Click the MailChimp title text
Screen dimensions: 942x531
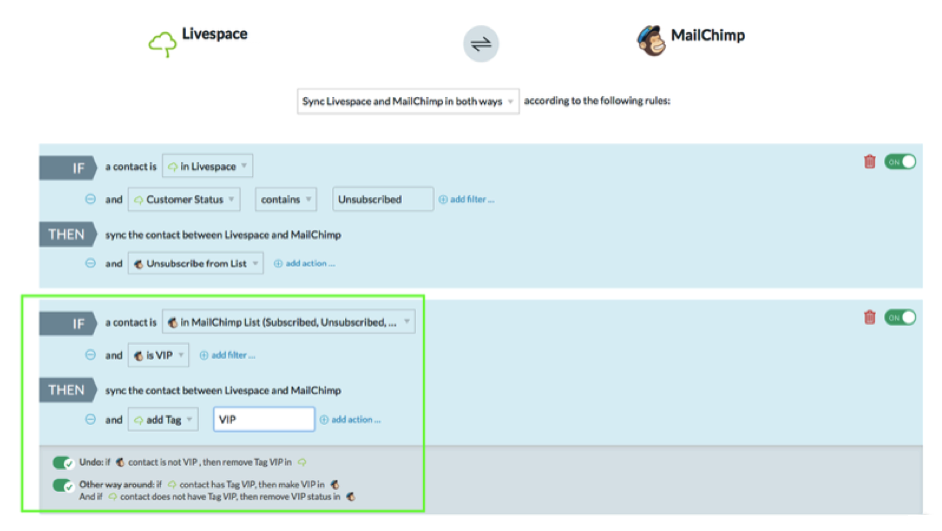[x=708, y=35]
